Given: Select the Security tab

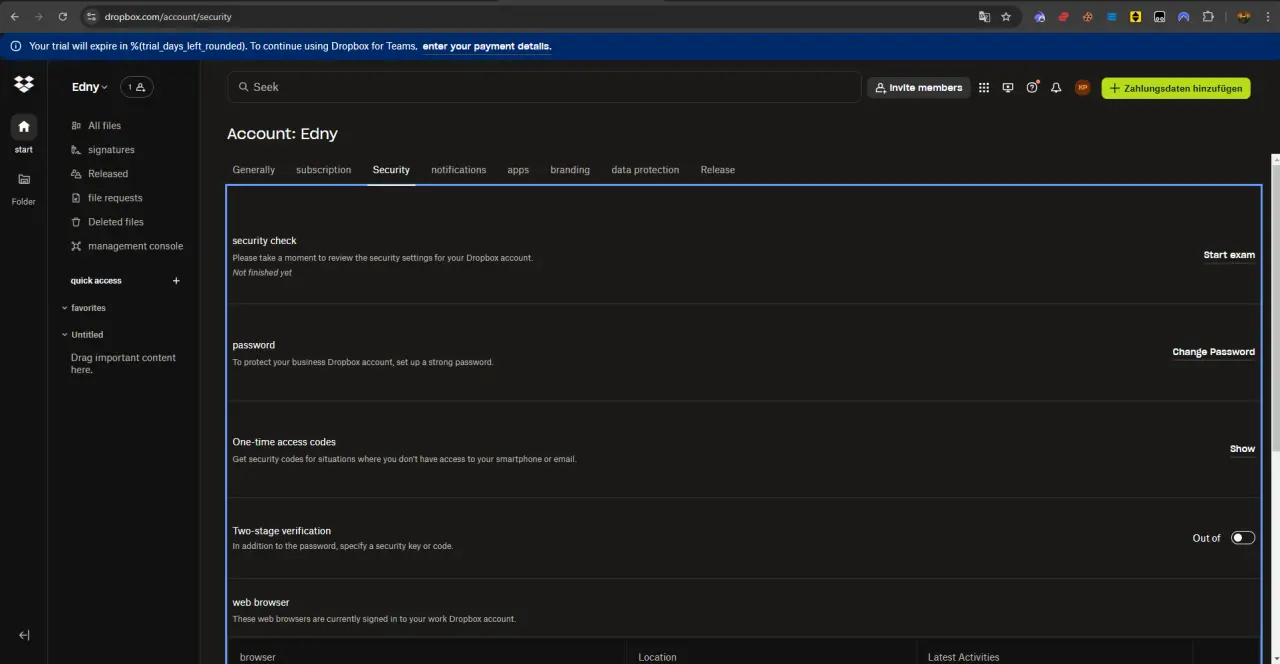Looking at the screenshot, I should point(391,170).
